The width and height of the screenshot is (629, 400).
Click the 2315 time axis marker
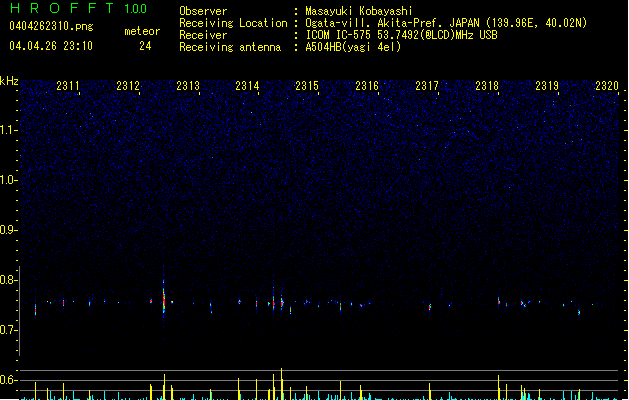point(307,86)
